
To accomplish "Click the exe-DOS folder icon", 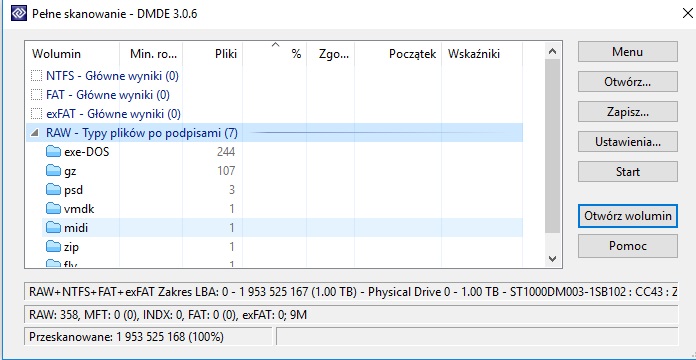I will point(53,152).
